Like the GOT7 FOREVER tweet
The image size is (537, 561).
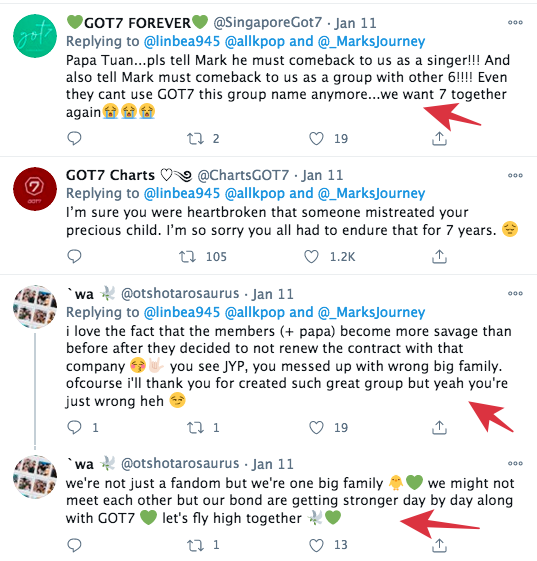point(316,138)
